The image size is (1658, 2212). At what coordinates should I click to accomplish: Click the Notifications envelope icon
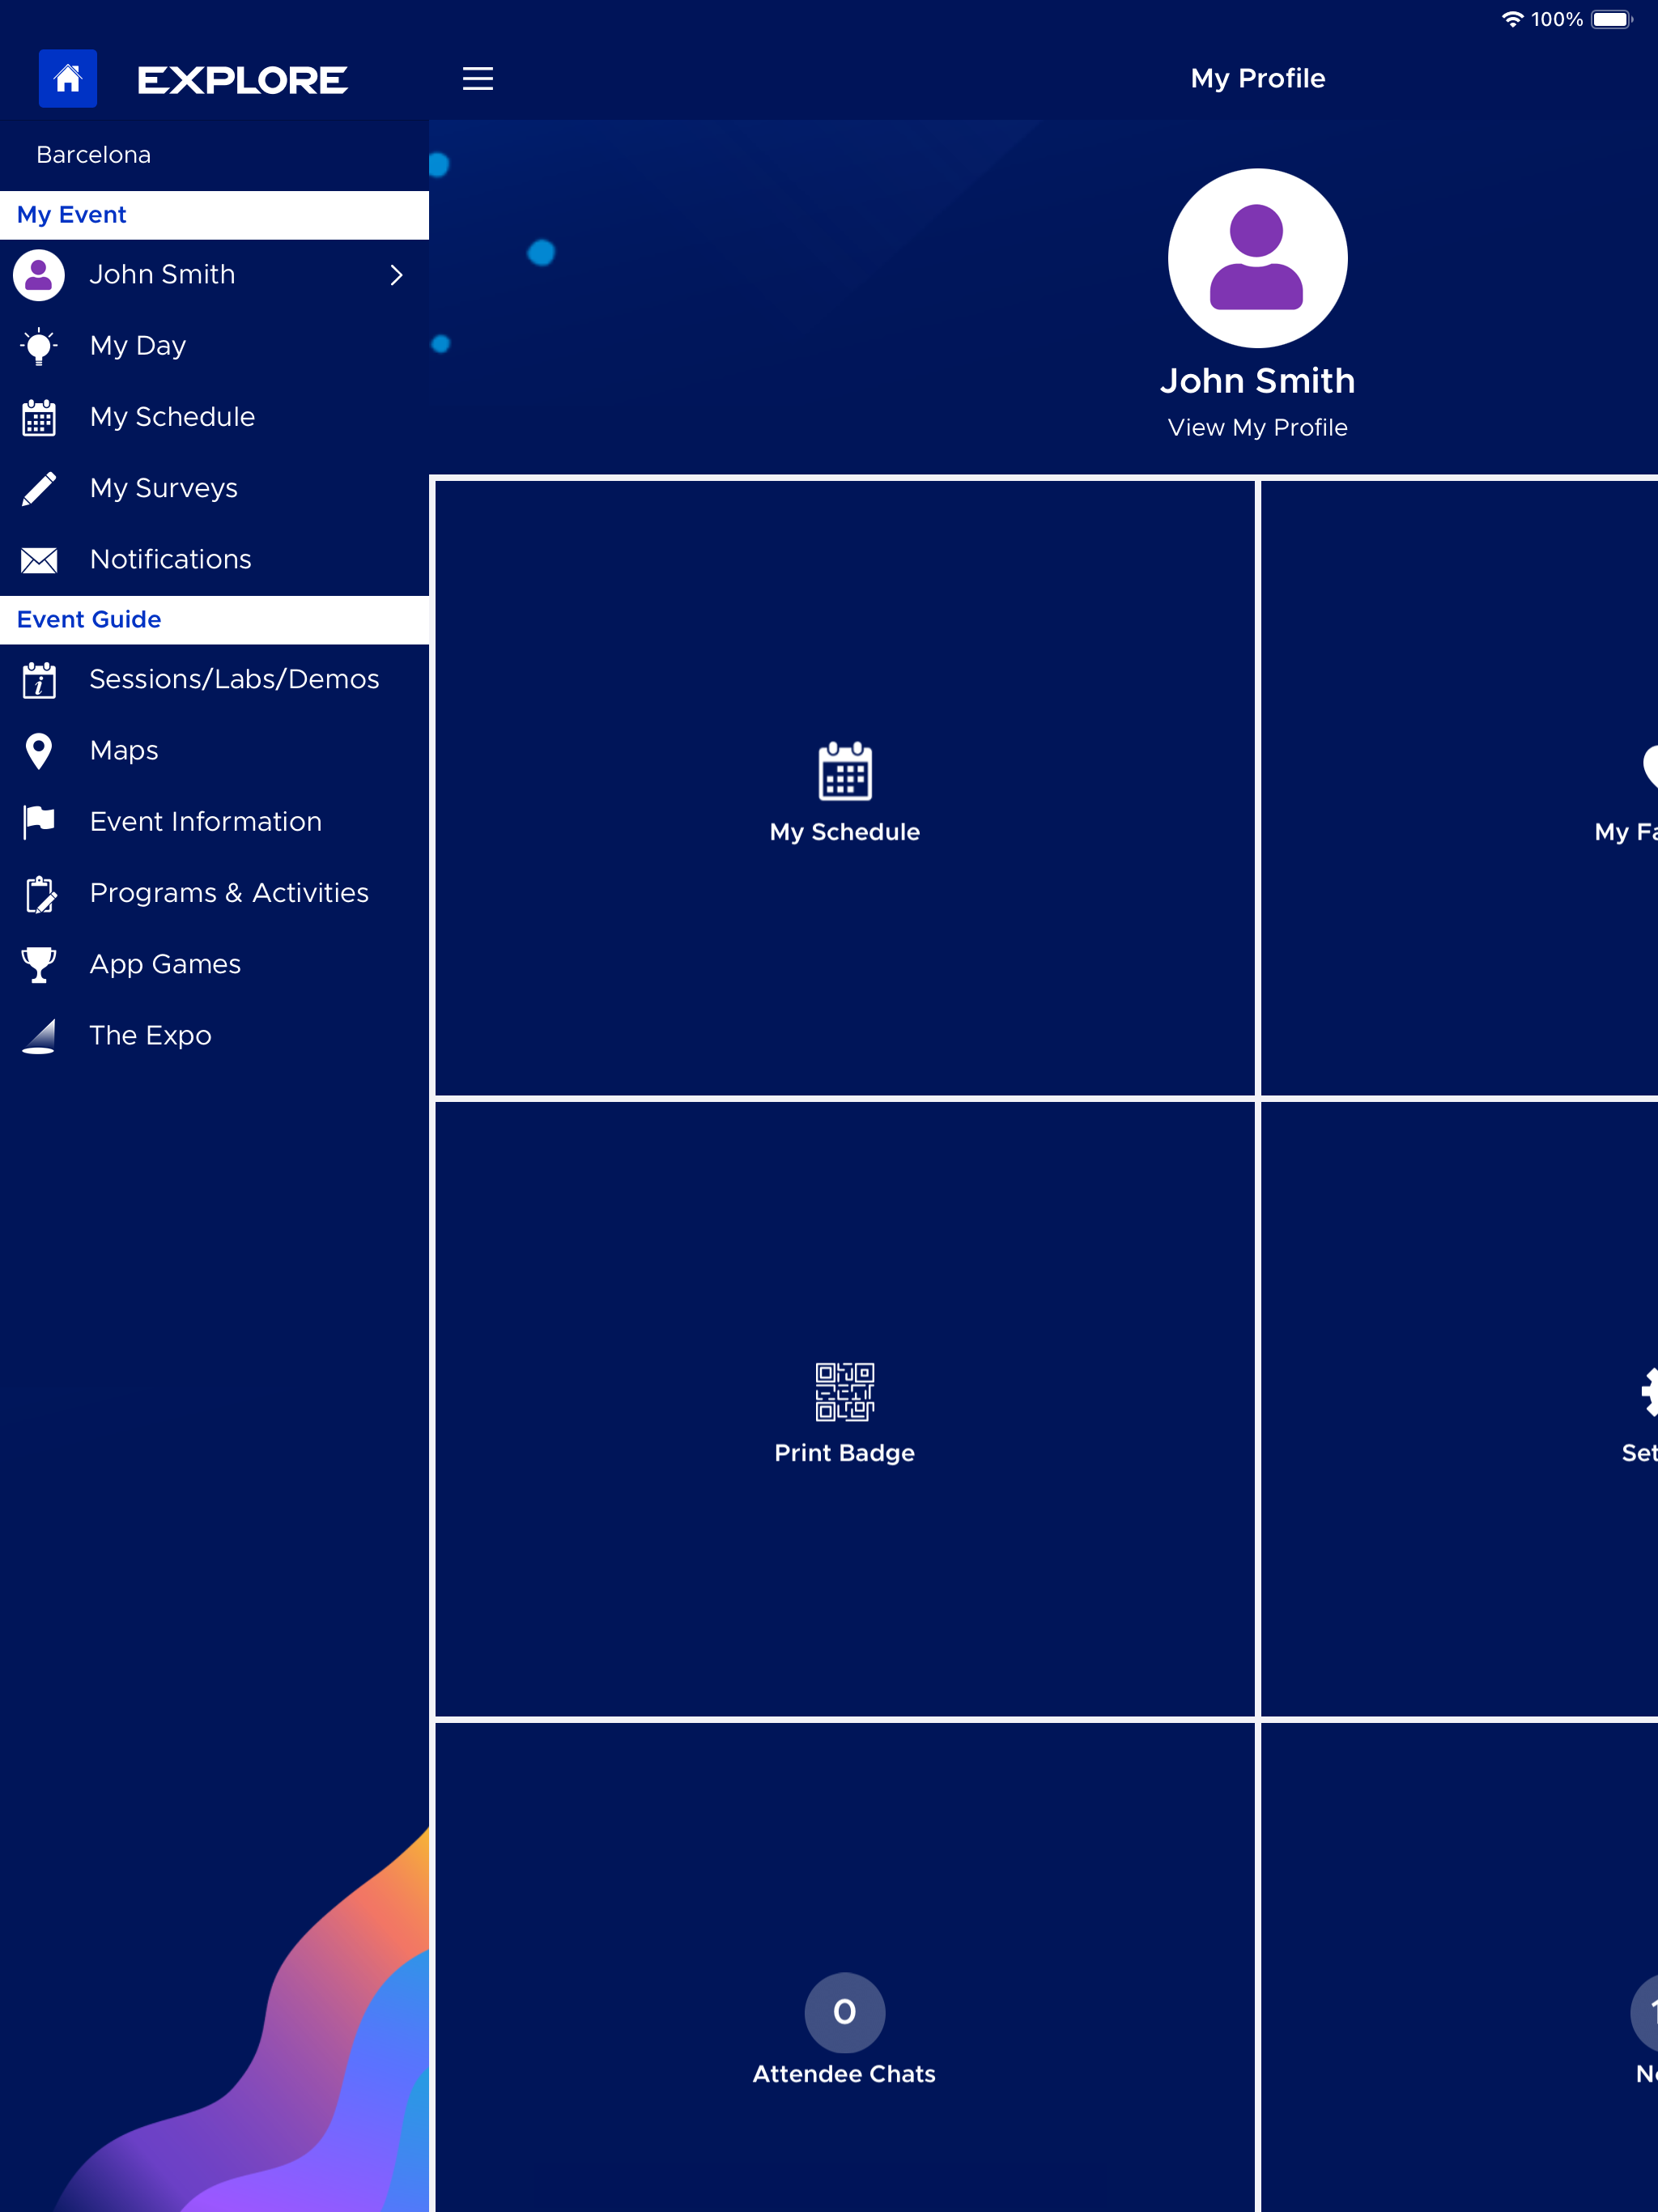[x=39, y=560]
